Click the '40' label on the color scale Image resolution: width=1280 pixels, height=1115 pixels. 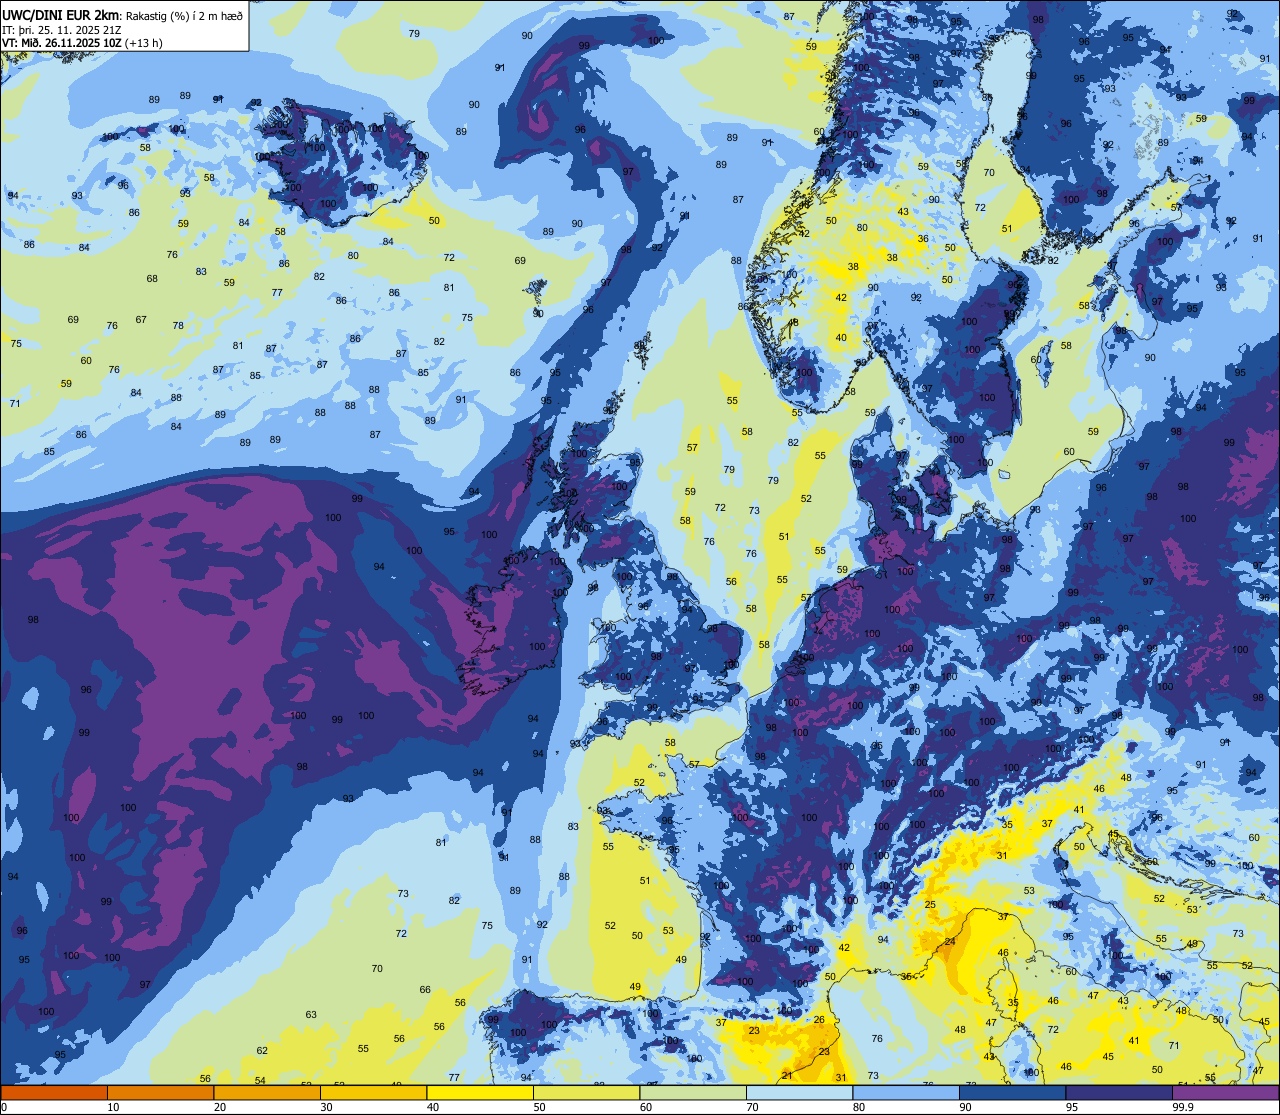(x=432, y=1107)
